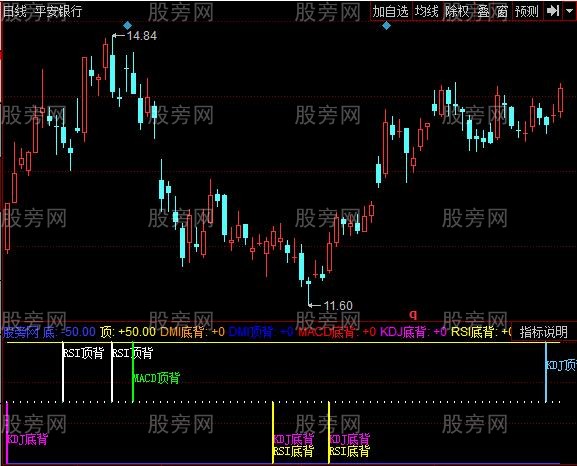Open the 预测 forecast tool
The image size is (577, 466).
pos(527,11)
